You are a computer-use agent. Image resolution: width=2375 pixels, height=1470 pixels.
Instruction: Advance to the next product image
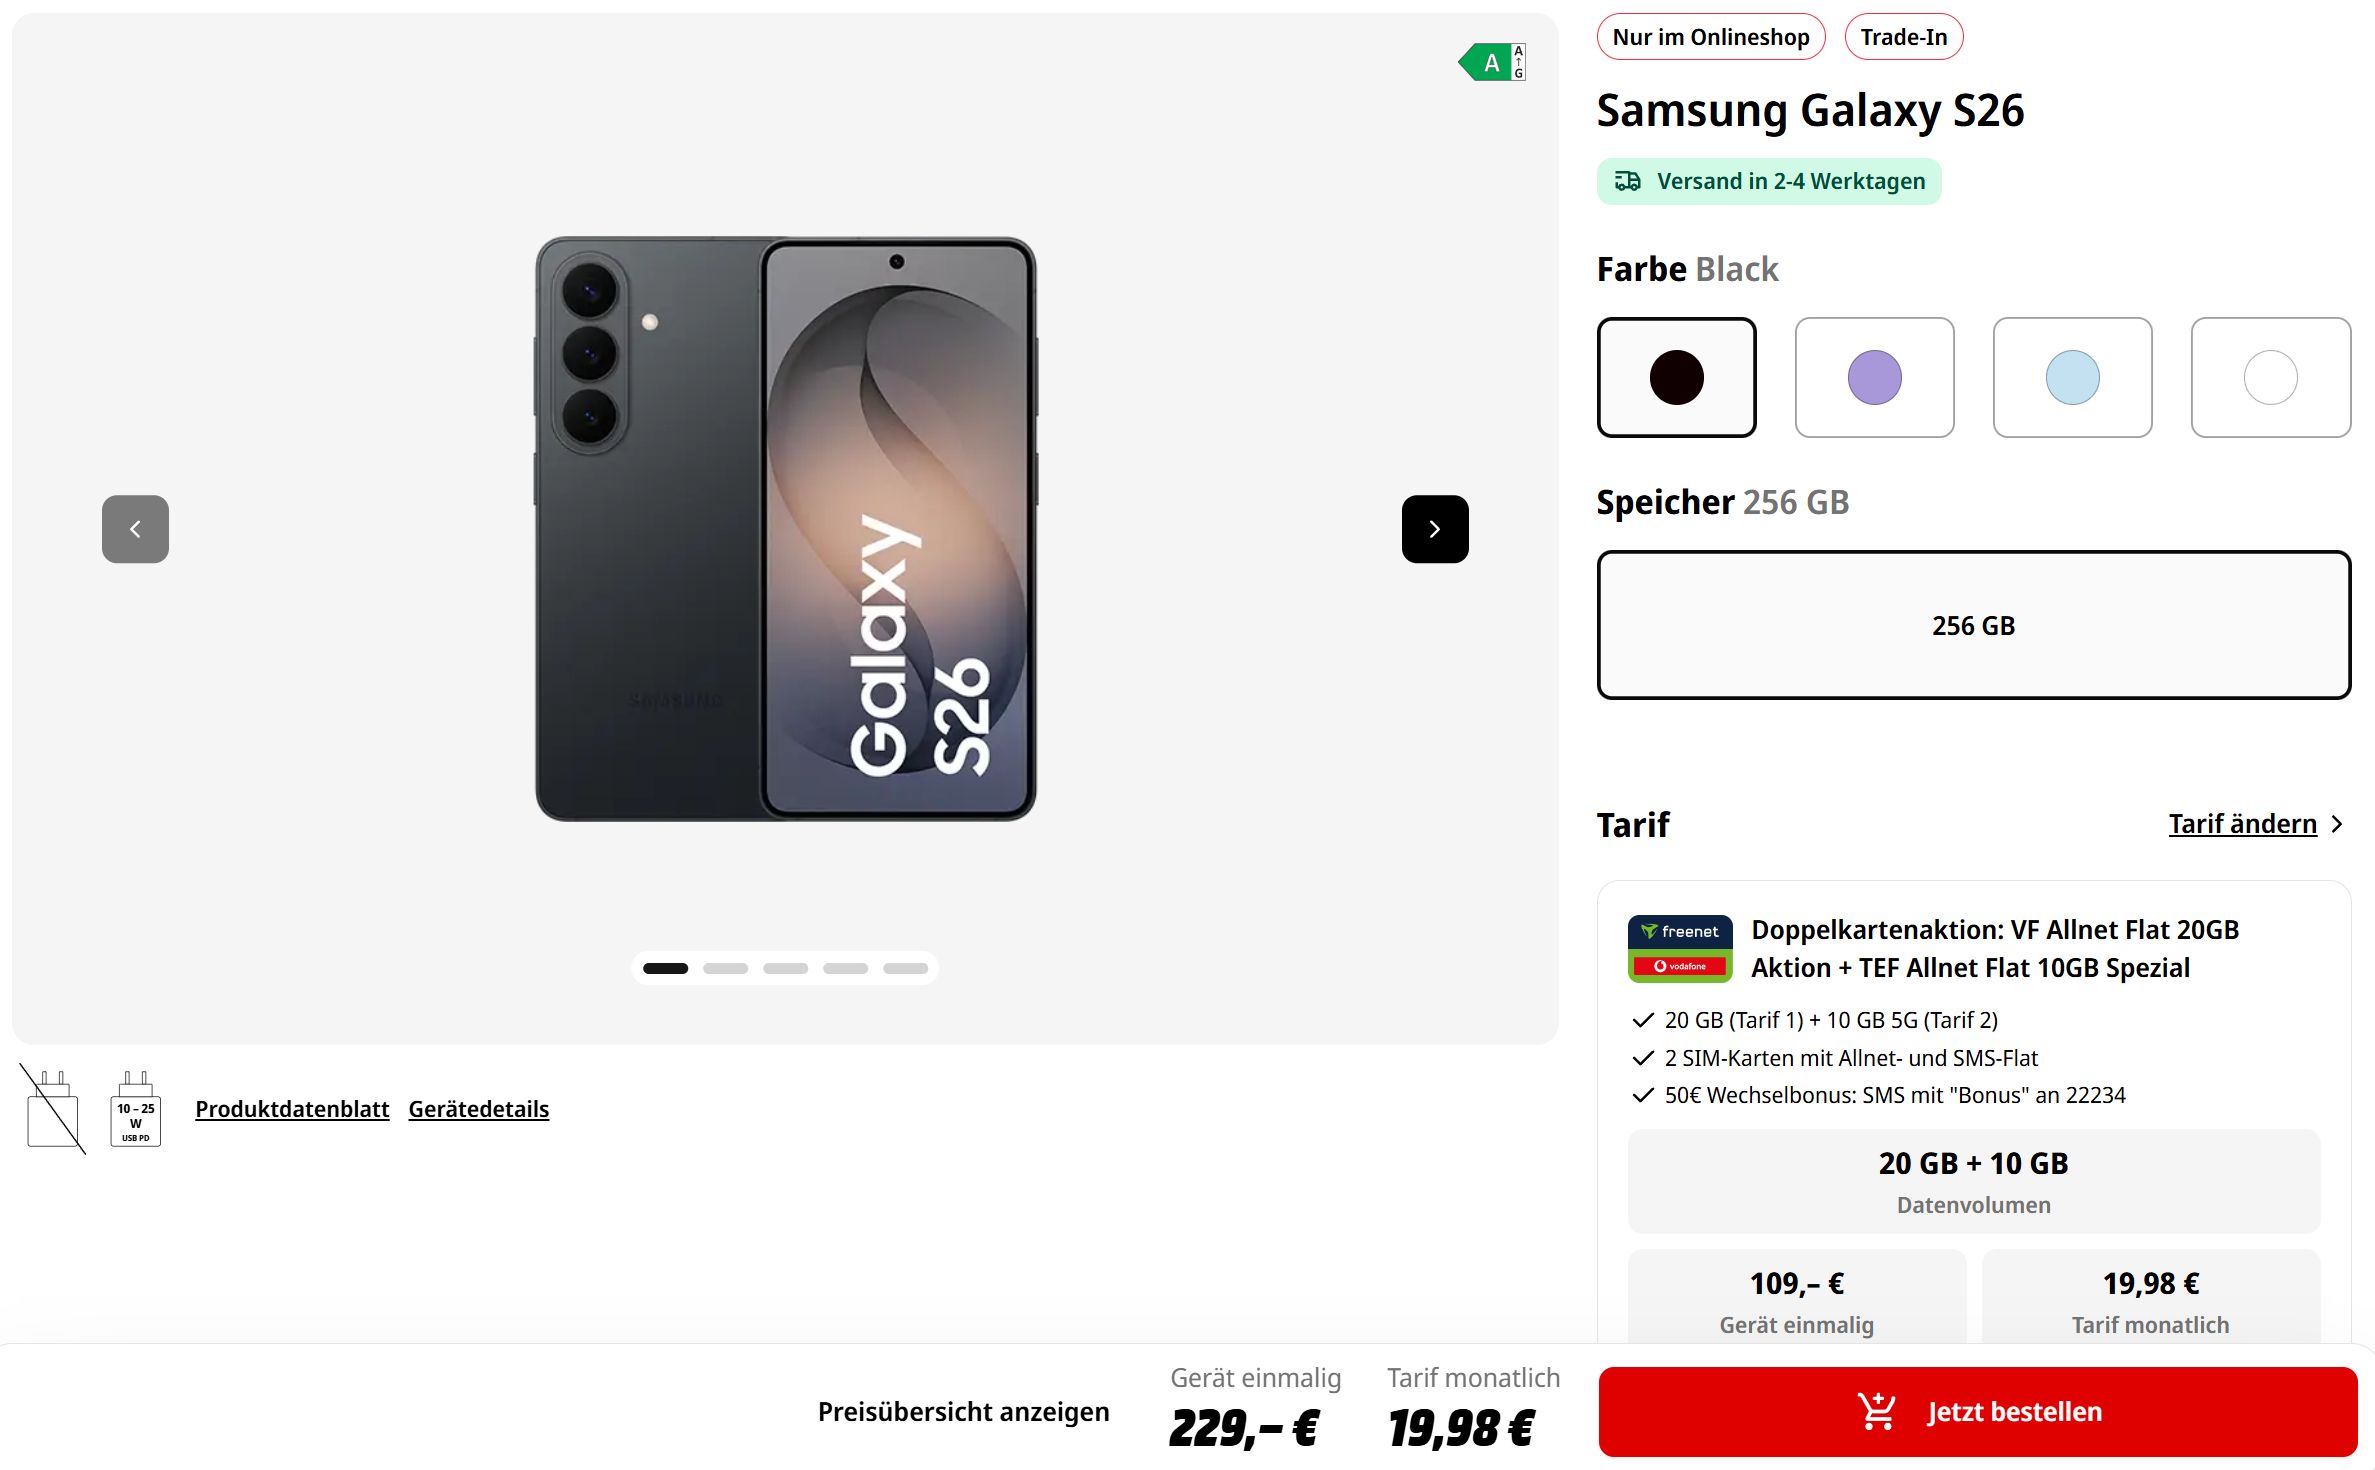click(x=1434, y=529)
